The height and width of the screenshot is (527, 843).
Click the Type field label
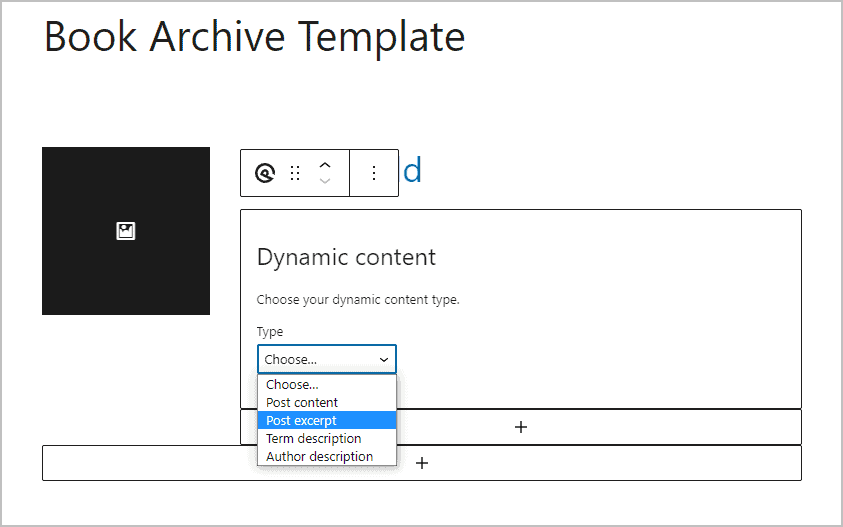(x=270, y=332)
